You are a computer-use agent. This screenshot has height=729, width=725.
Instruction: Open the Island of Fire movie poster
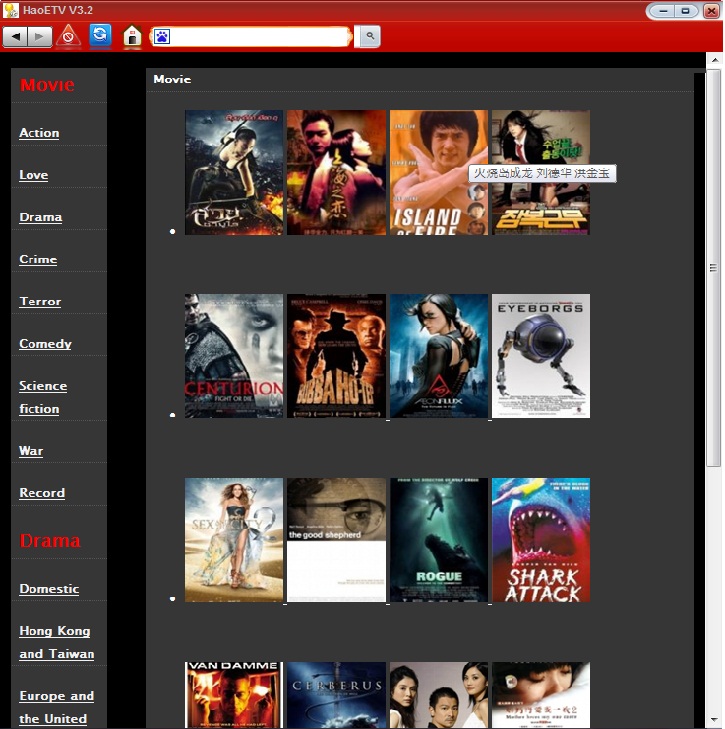point(438,172)
